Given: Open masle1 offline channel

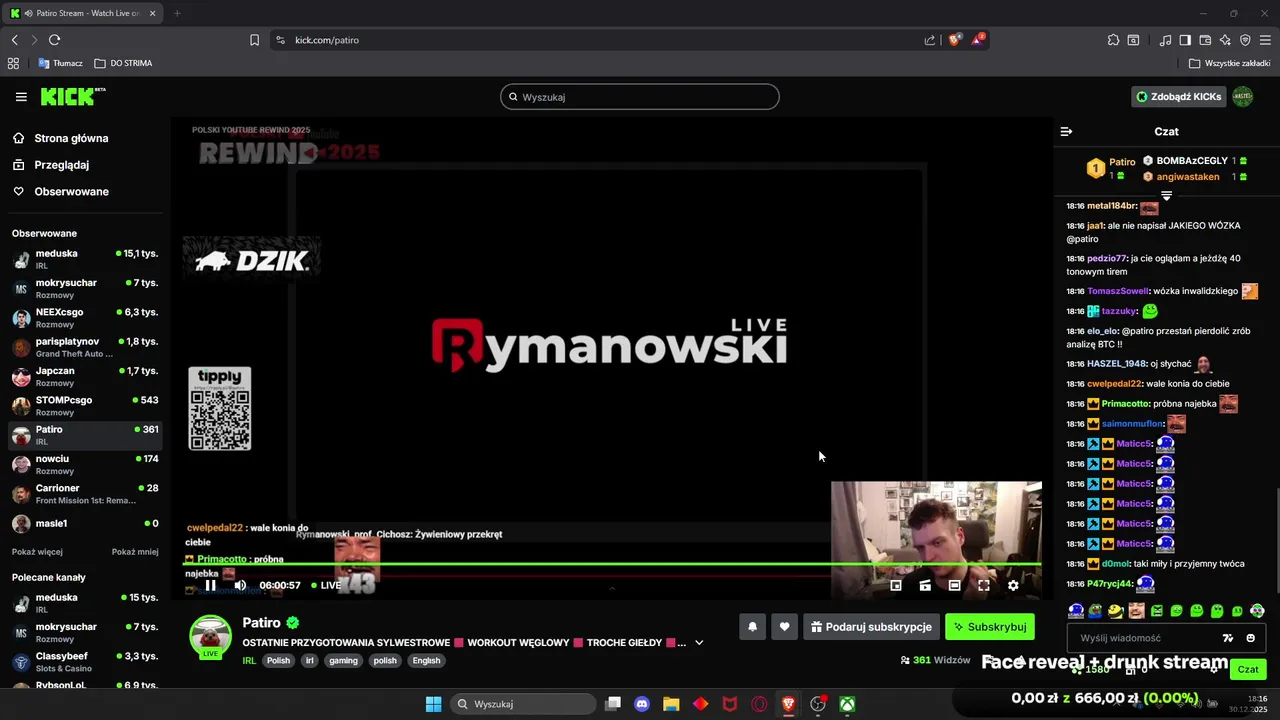Looking at the screenshot, I should point(85,523).
